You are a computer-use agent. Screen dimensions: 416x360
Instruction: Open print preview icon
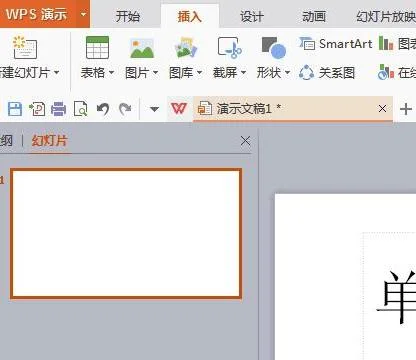click(80, 109)
